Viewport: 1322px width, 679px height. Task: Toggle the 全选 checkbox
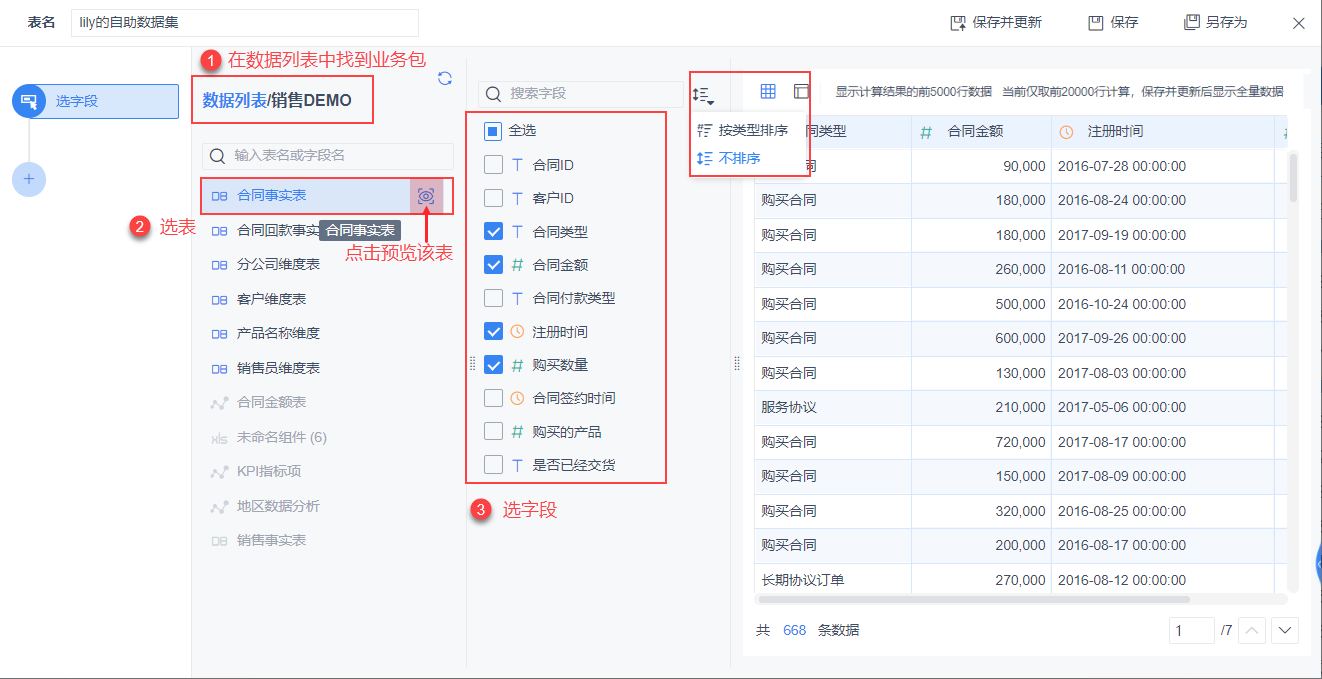pos(493,131)
